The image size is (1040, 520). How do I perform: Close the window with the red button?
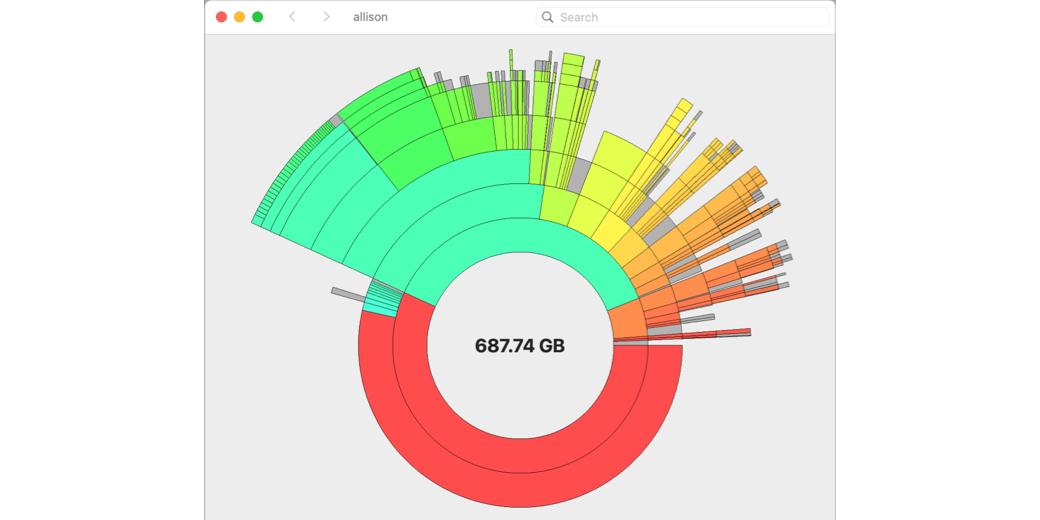(222, 17)
